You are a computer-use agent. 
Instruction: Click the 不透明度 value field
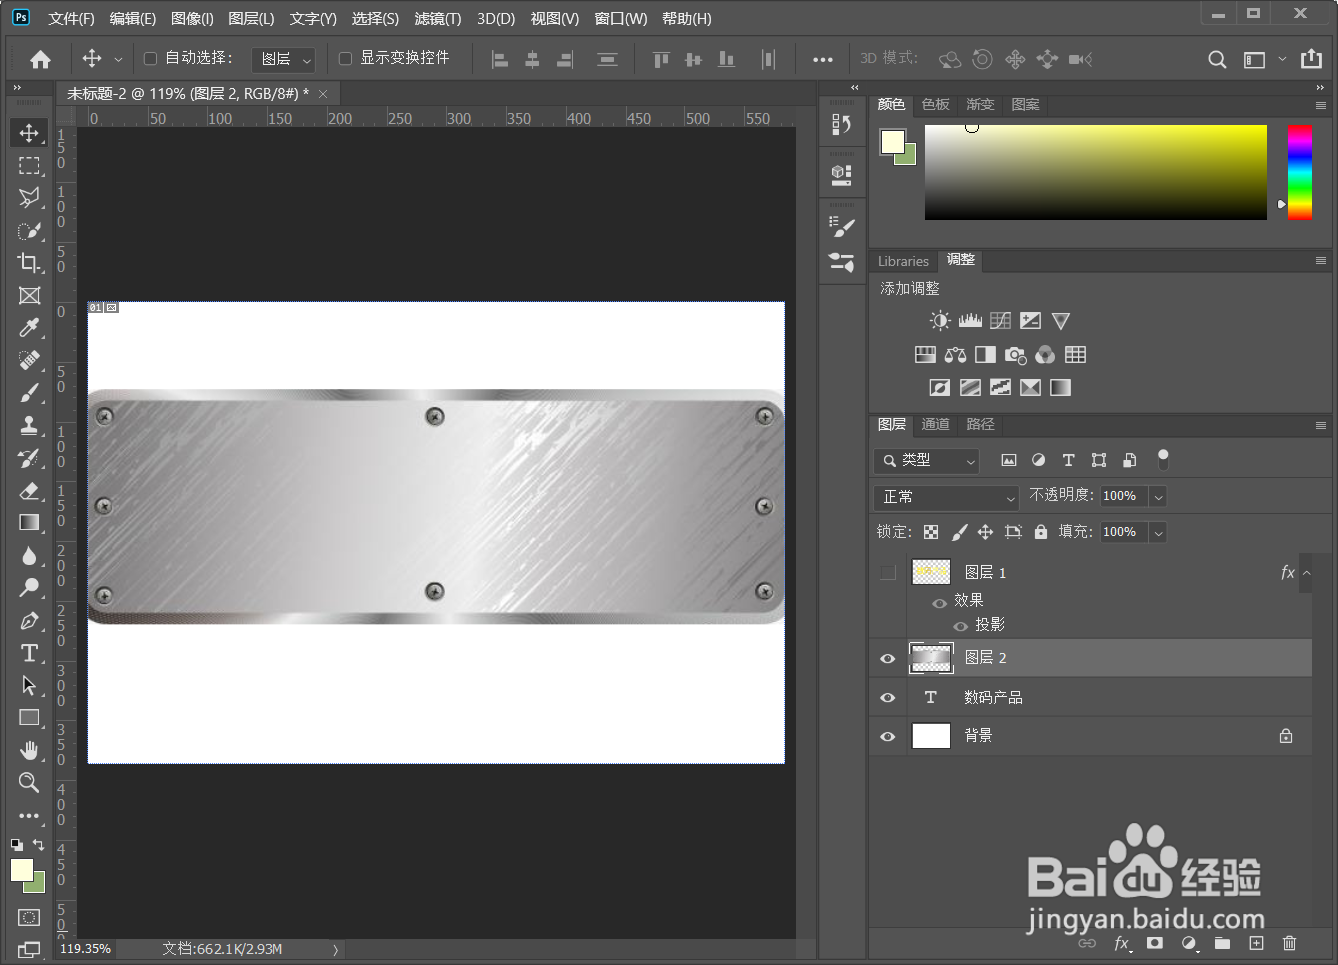(1124, 497)
